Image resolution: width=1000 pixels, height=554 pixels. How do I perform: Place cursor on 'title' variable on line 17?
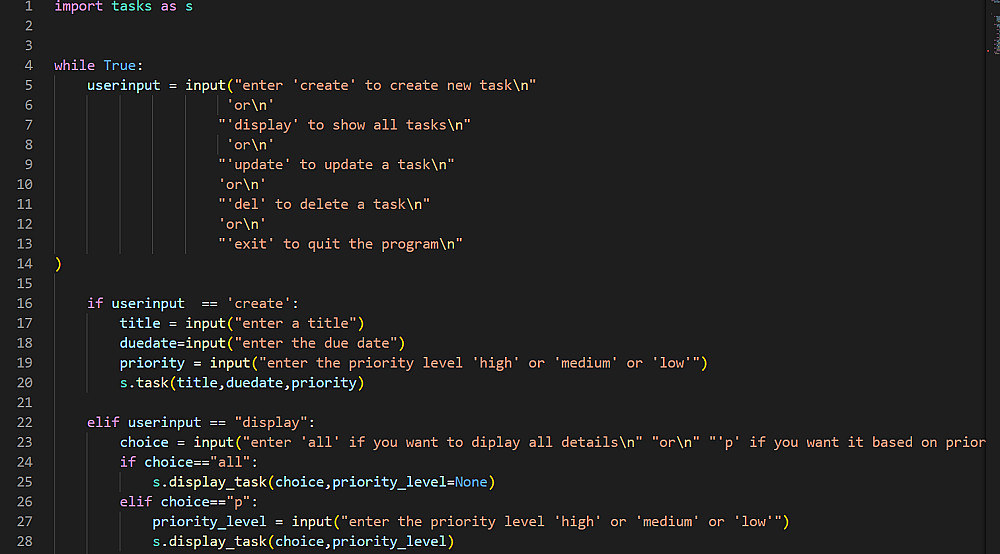140,323
